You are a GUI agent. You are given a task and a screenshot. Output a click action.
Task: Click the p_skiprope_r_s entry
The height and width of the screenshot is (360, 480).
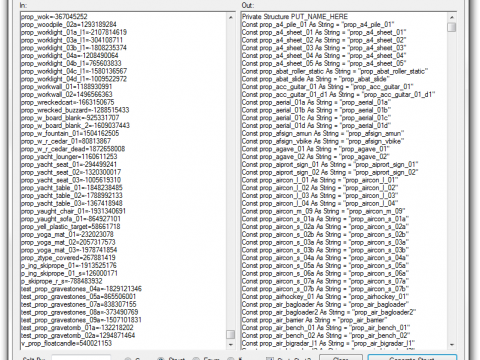pyautogui.click(x=62, y=281)
